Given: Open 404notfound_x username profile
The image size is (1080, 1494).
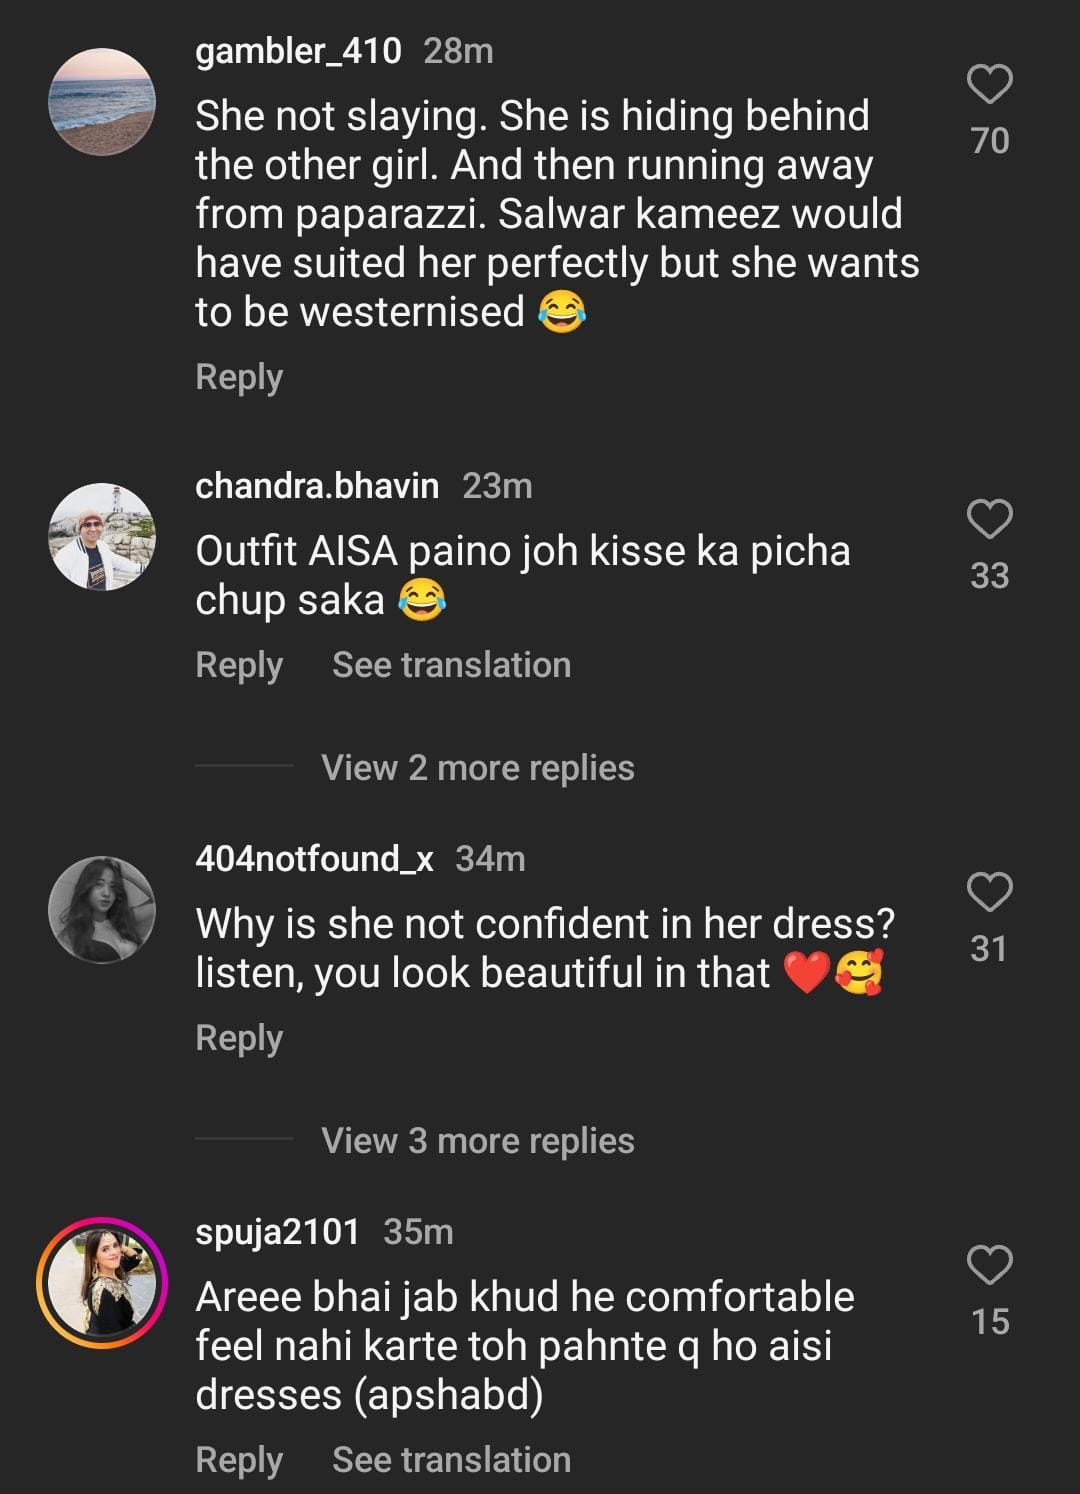Looking at the screenshot, I should tap(314, 859).
